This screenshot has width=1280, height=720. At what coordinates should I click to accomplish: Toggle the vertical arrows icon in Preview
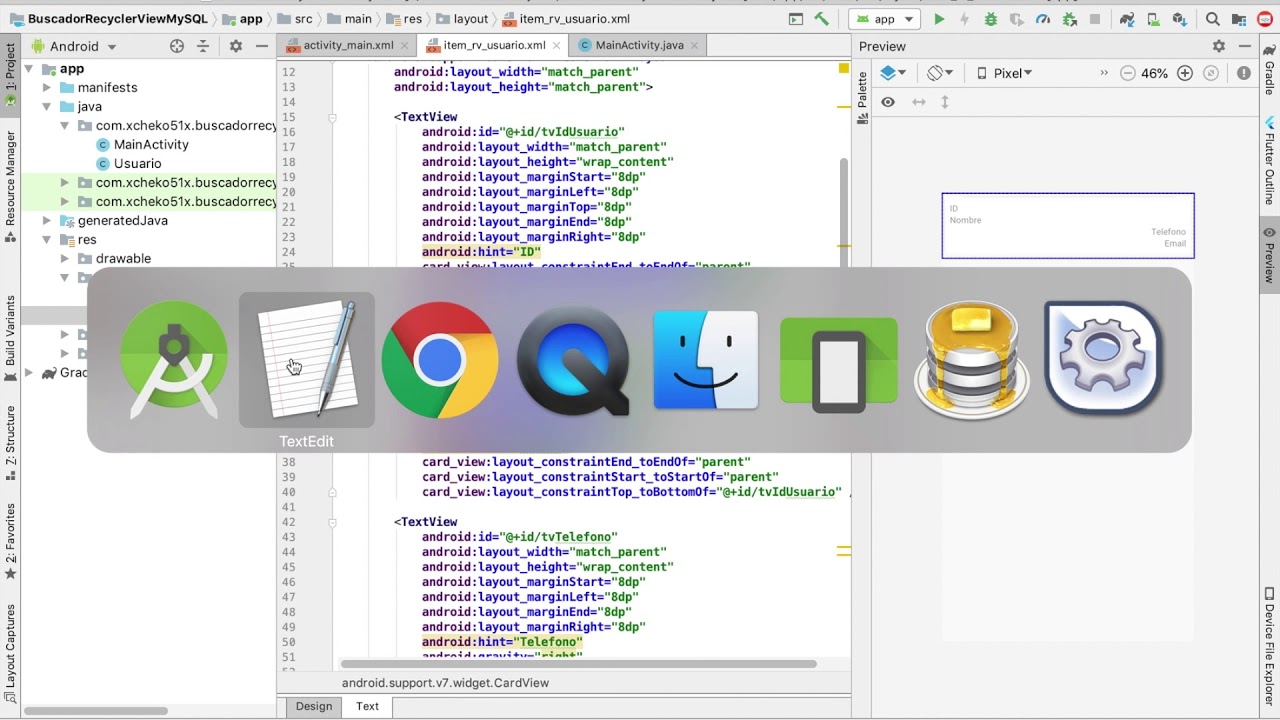944,102
